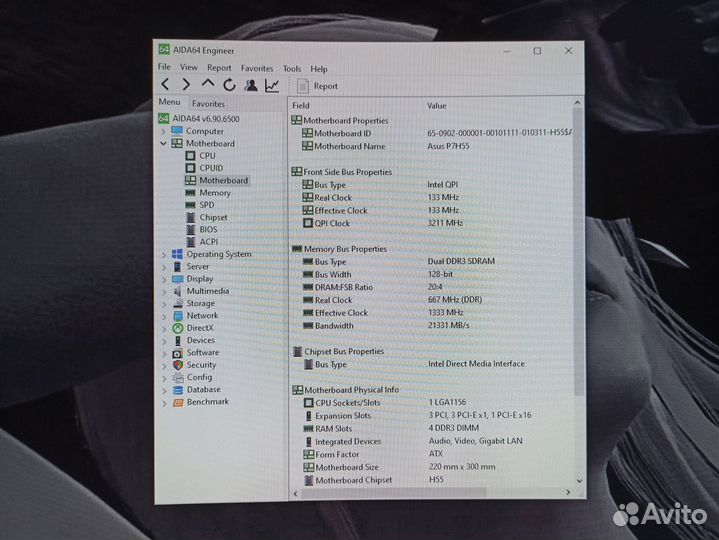Viewport: 719px width, 540px height.
Task: Select the BIOS item icon
Action: click(191, 229)
